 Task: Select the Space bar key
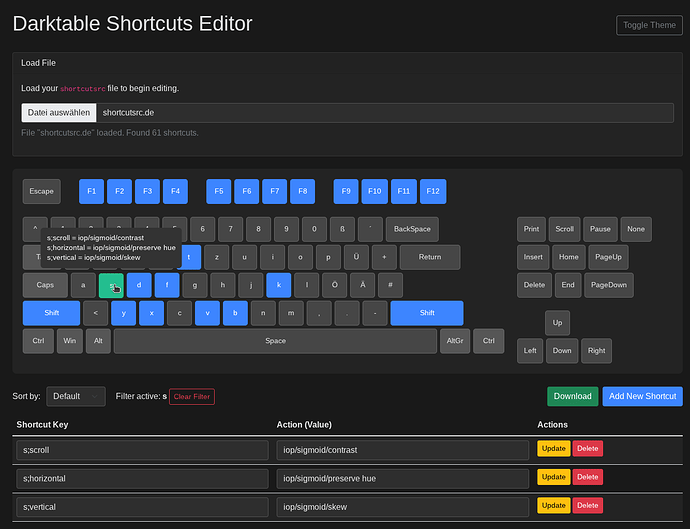coord(275,341)
